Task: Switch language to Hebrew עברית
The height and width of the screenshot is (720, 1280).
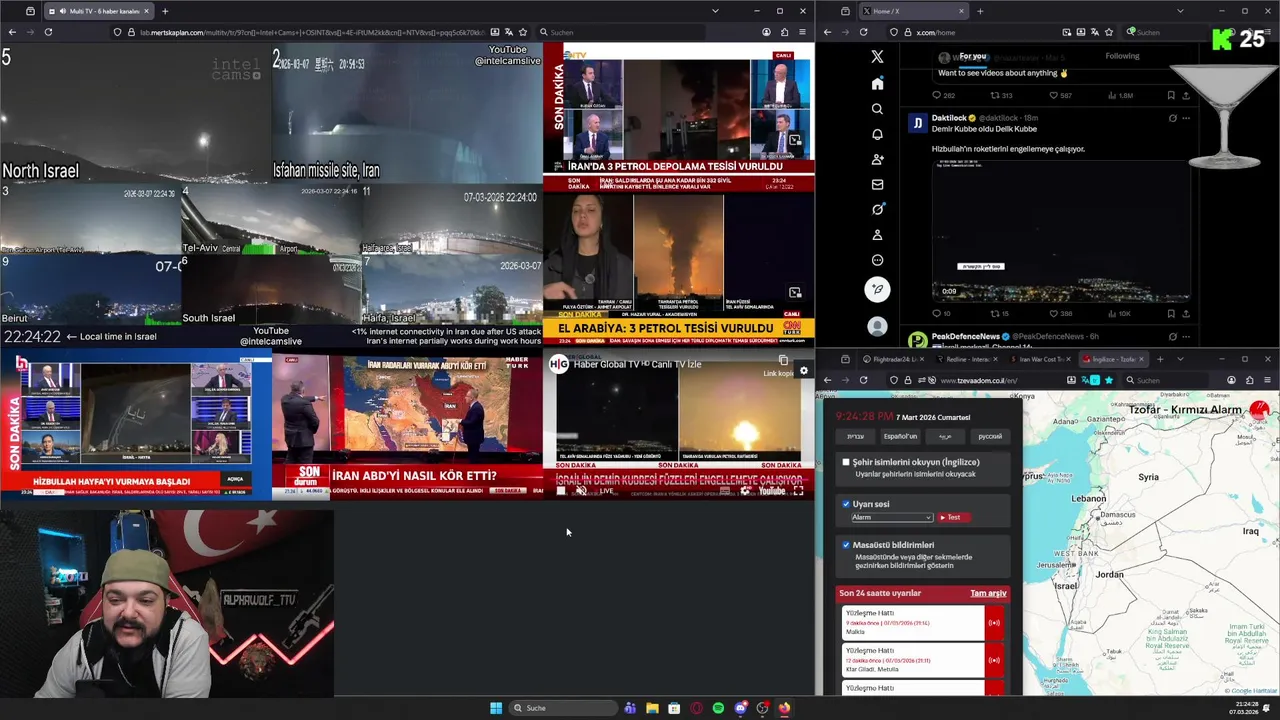Action: (855, 436)
